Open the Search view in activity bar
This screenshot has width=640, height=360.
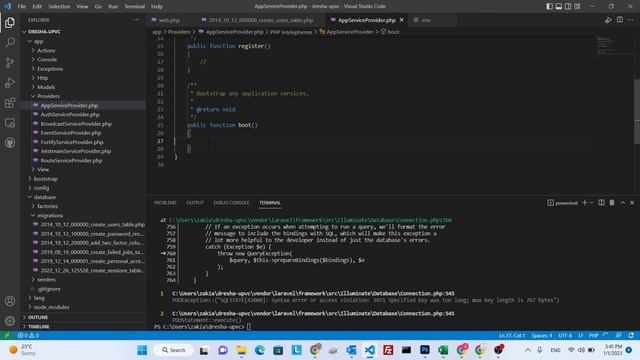pos(10,42)
